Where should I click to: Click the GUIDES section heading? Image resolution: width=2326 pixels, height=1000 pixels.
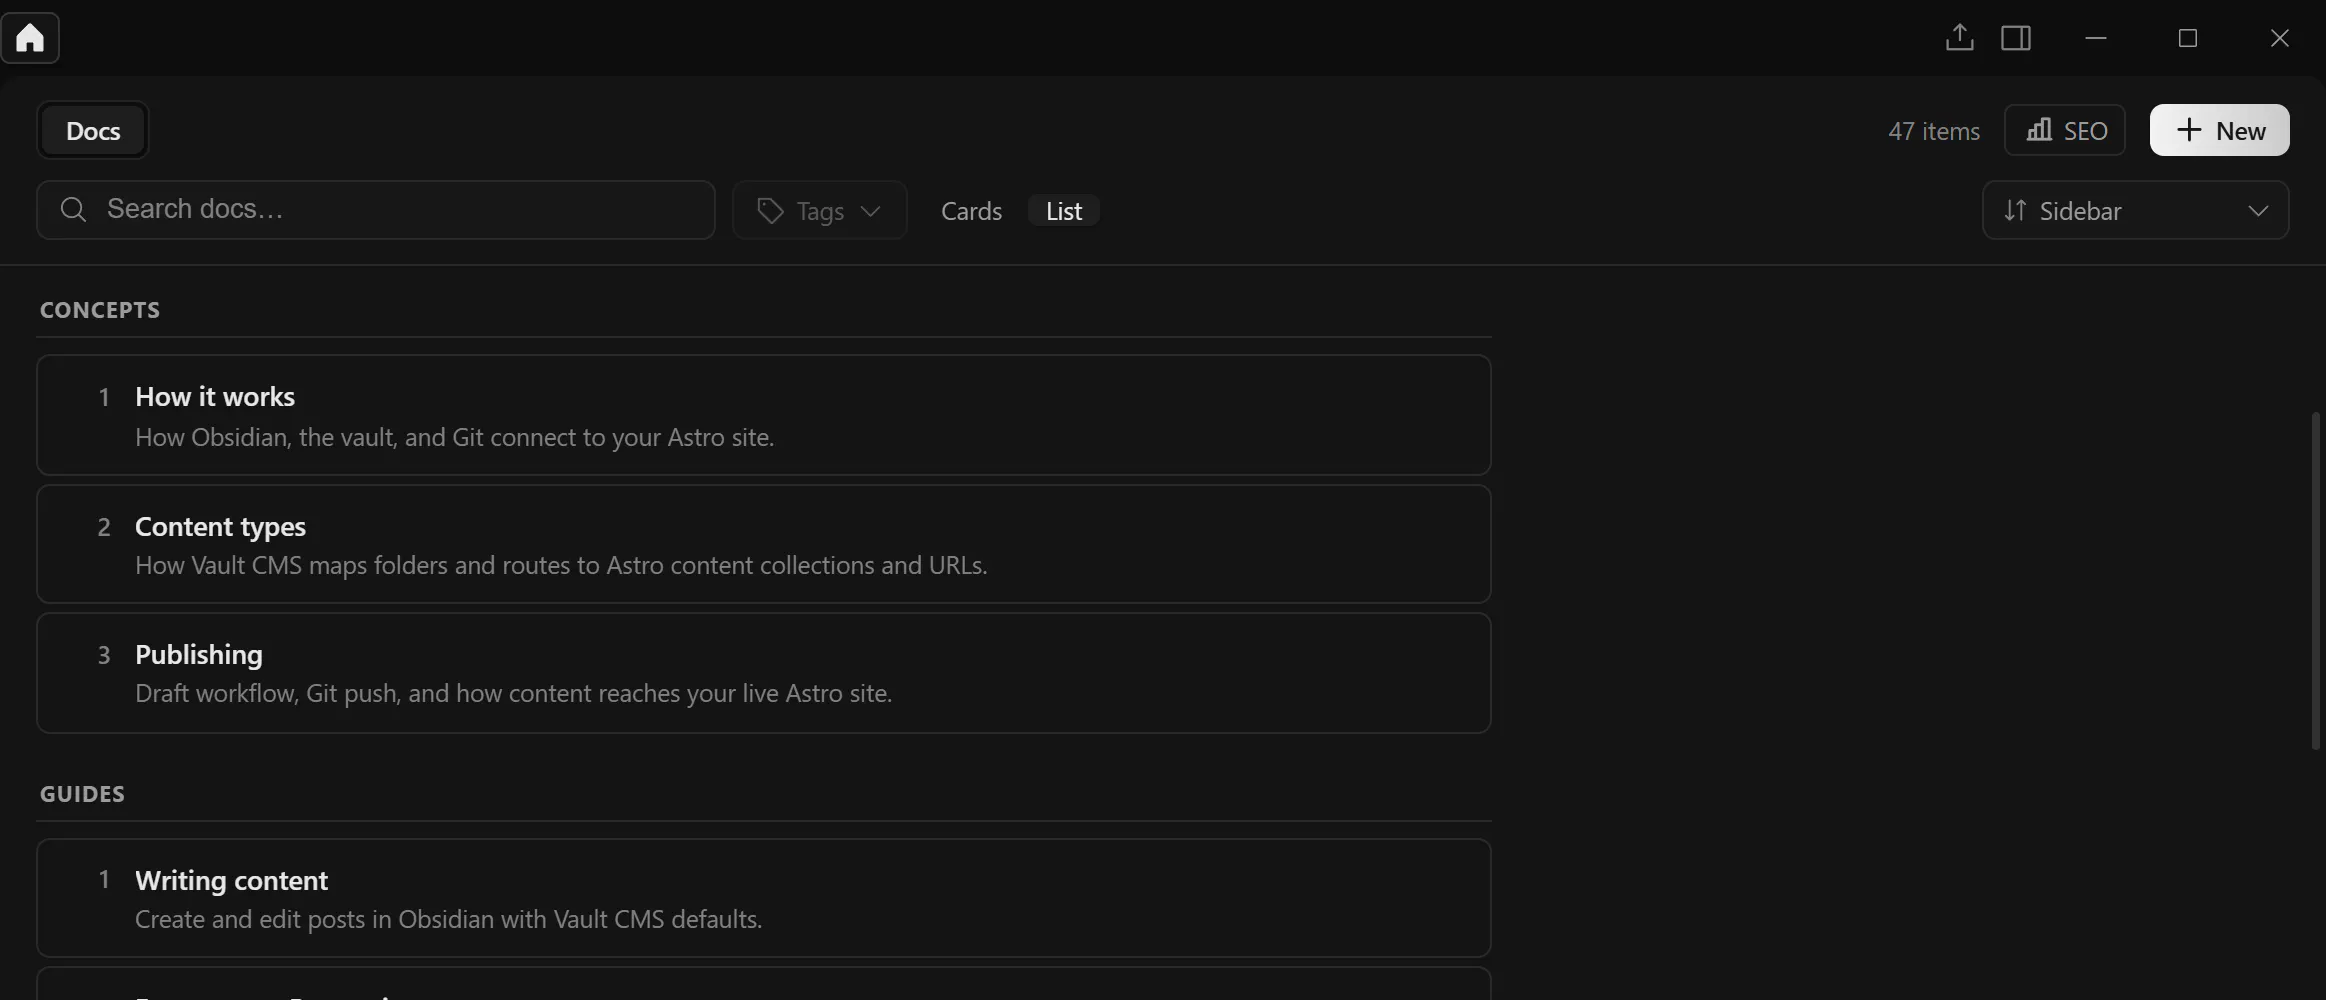[x=82, y=794]
